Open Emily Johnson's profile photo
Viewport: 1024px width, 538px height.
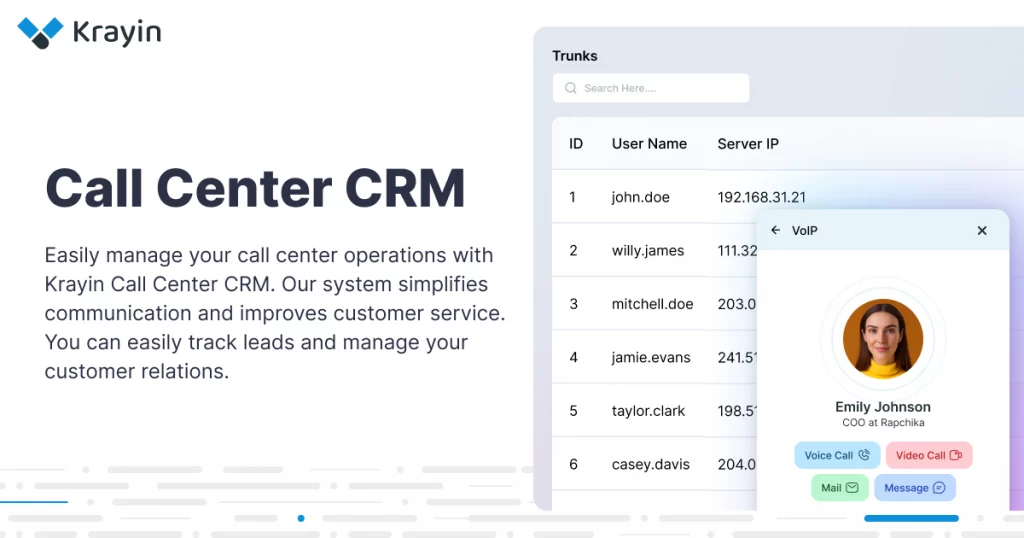point(882,338)
